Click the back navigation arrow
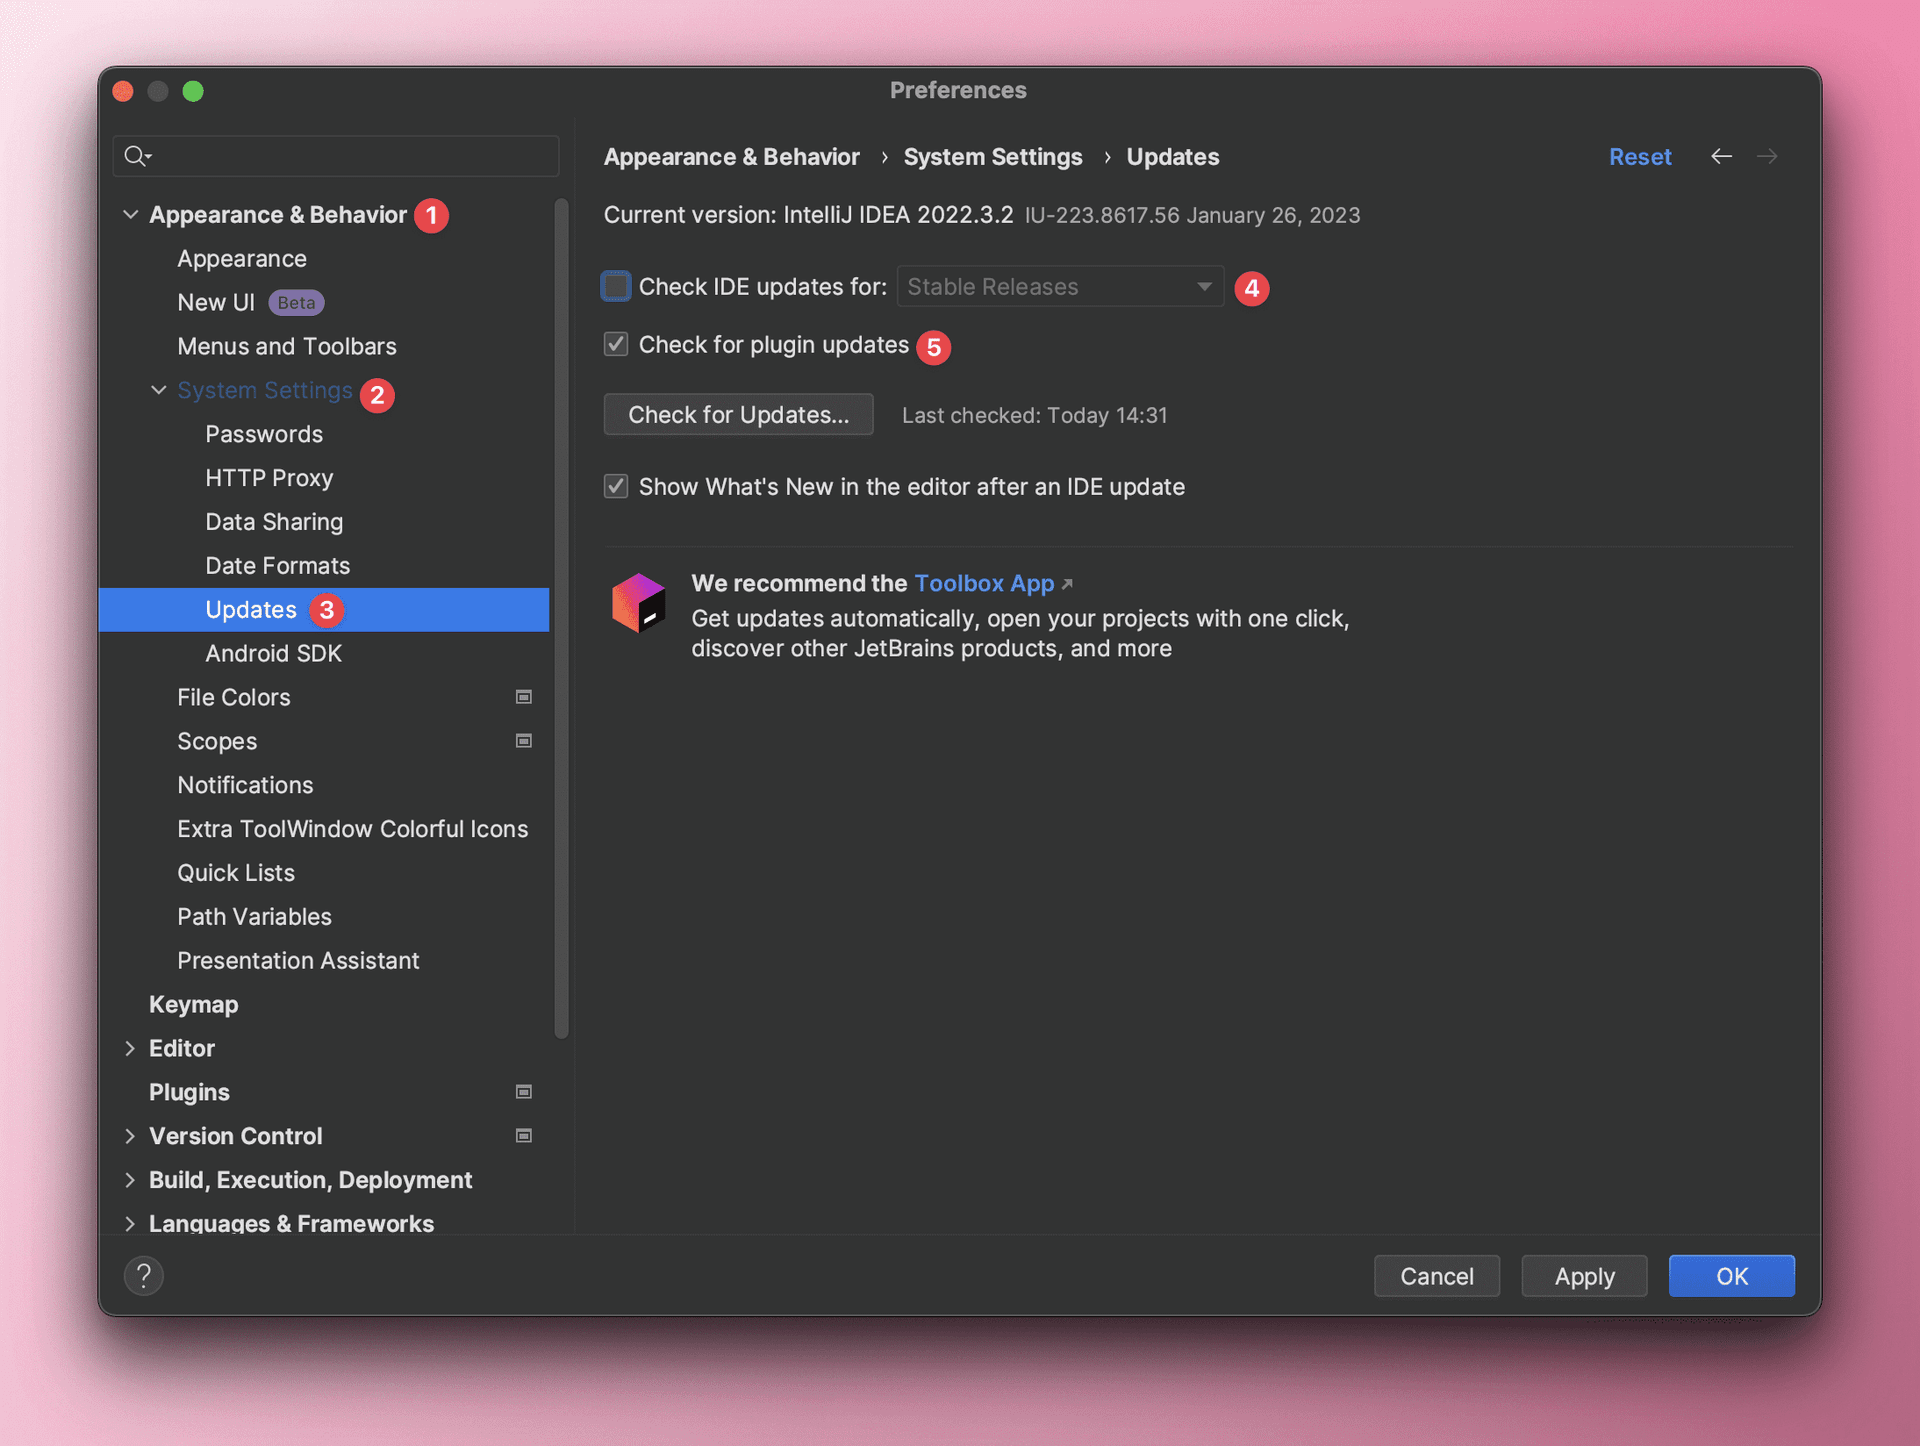This screenshot has height=1446, width=1920. 1721,157
